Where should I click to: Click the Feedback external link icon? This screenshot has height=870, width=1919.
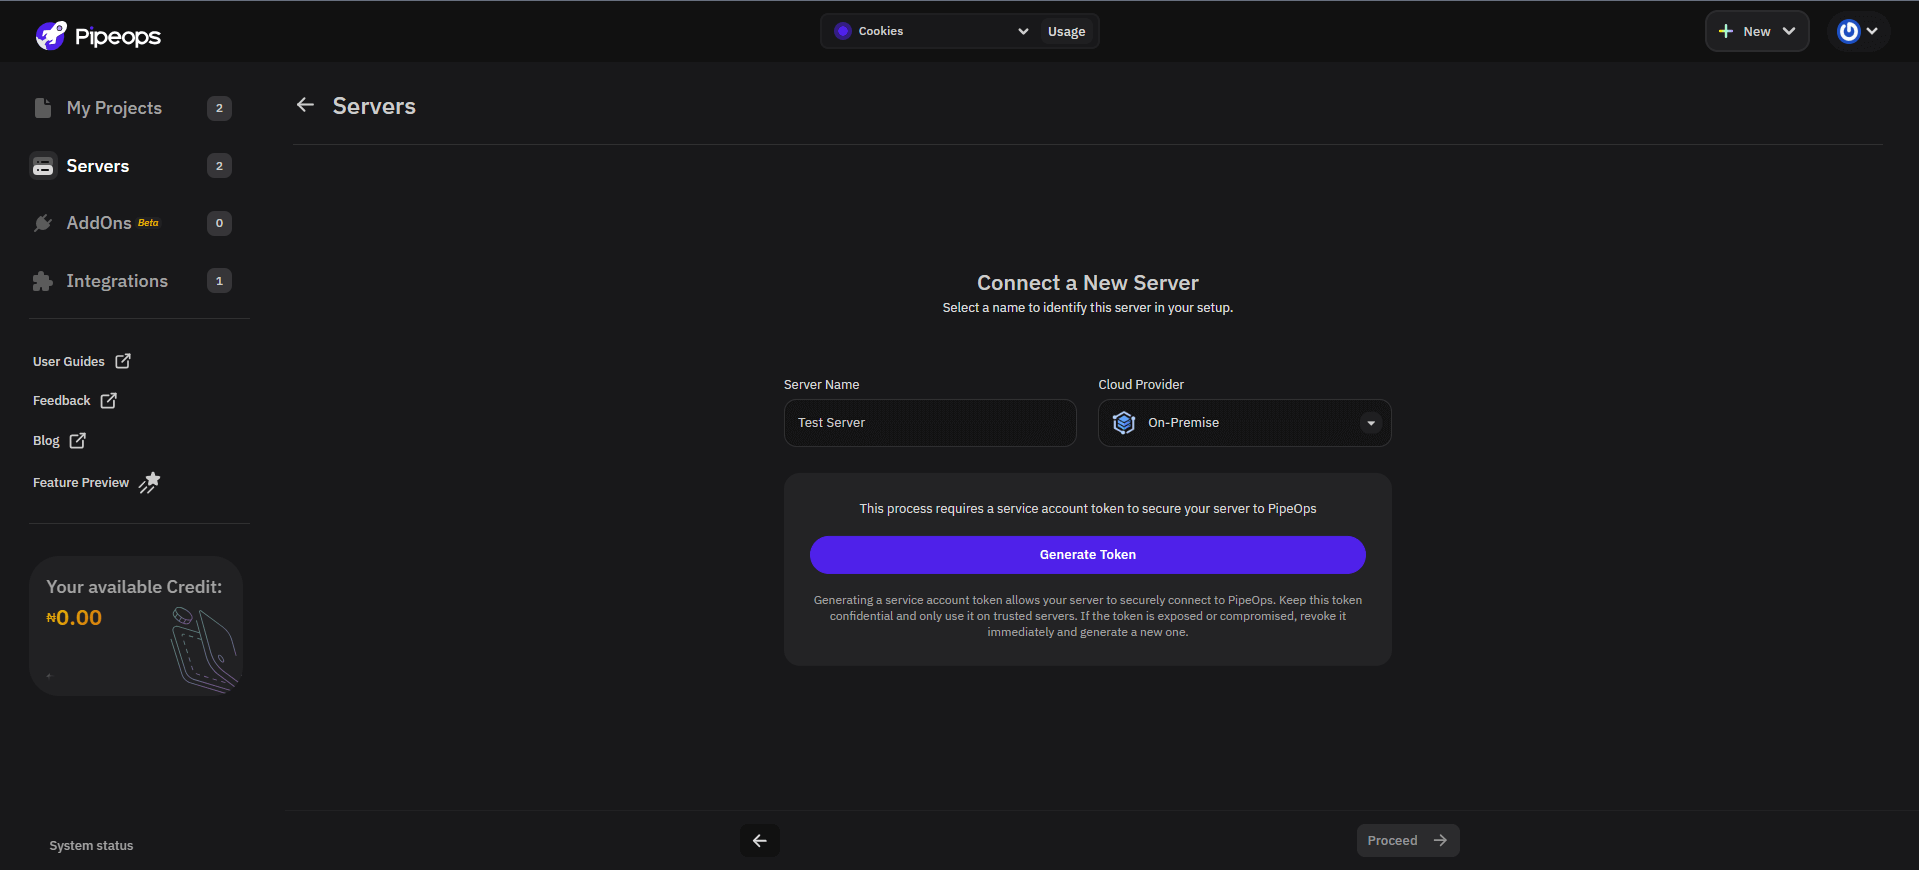click(109, 400)
